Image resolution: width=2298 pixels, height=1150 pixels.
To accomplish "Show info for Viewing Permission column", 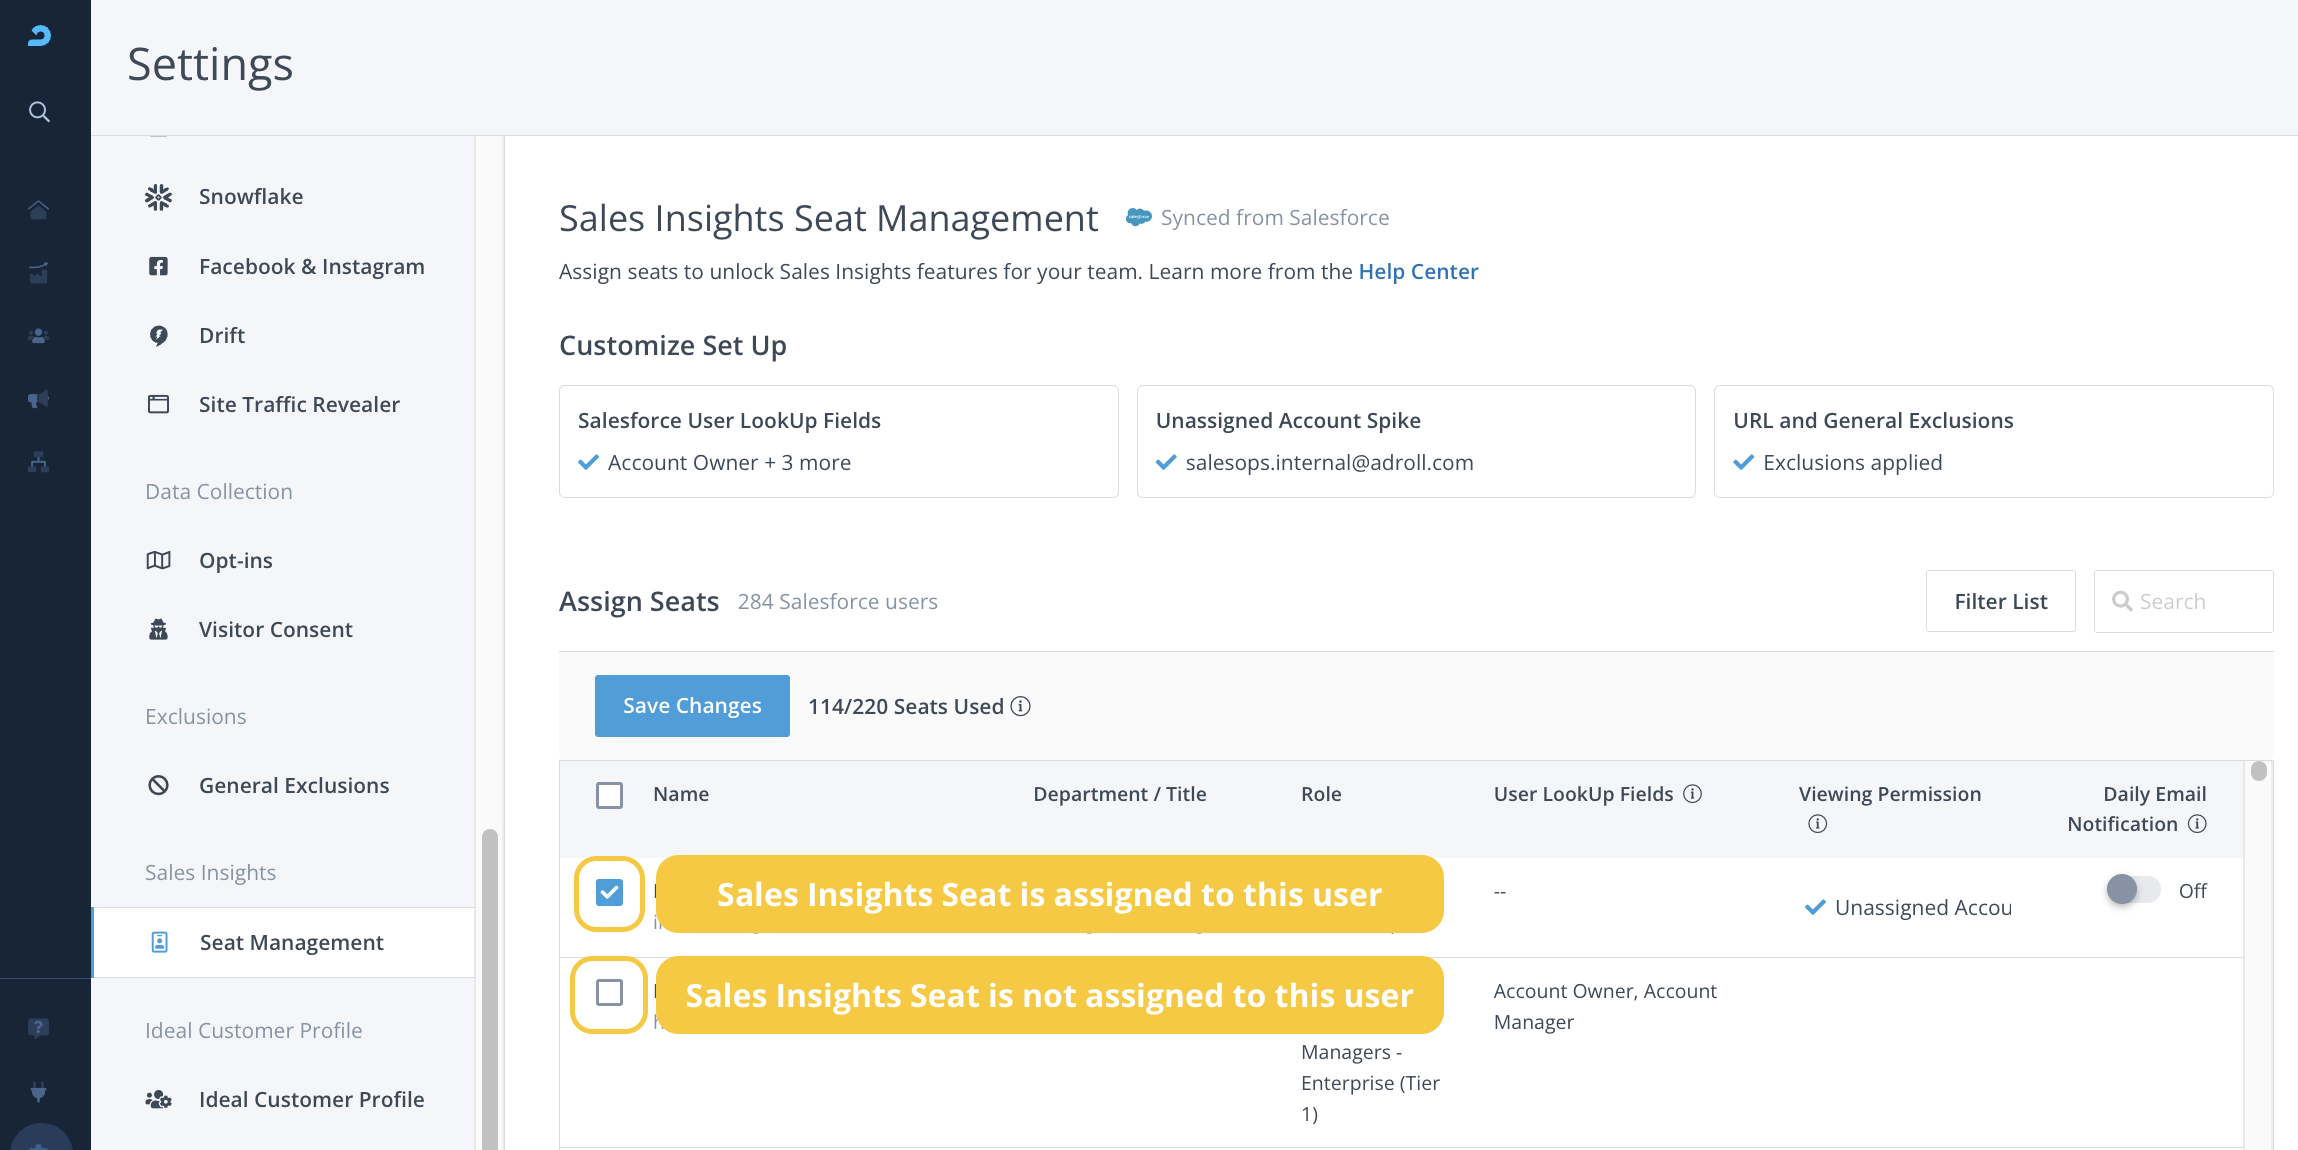I will (1817, 824).
